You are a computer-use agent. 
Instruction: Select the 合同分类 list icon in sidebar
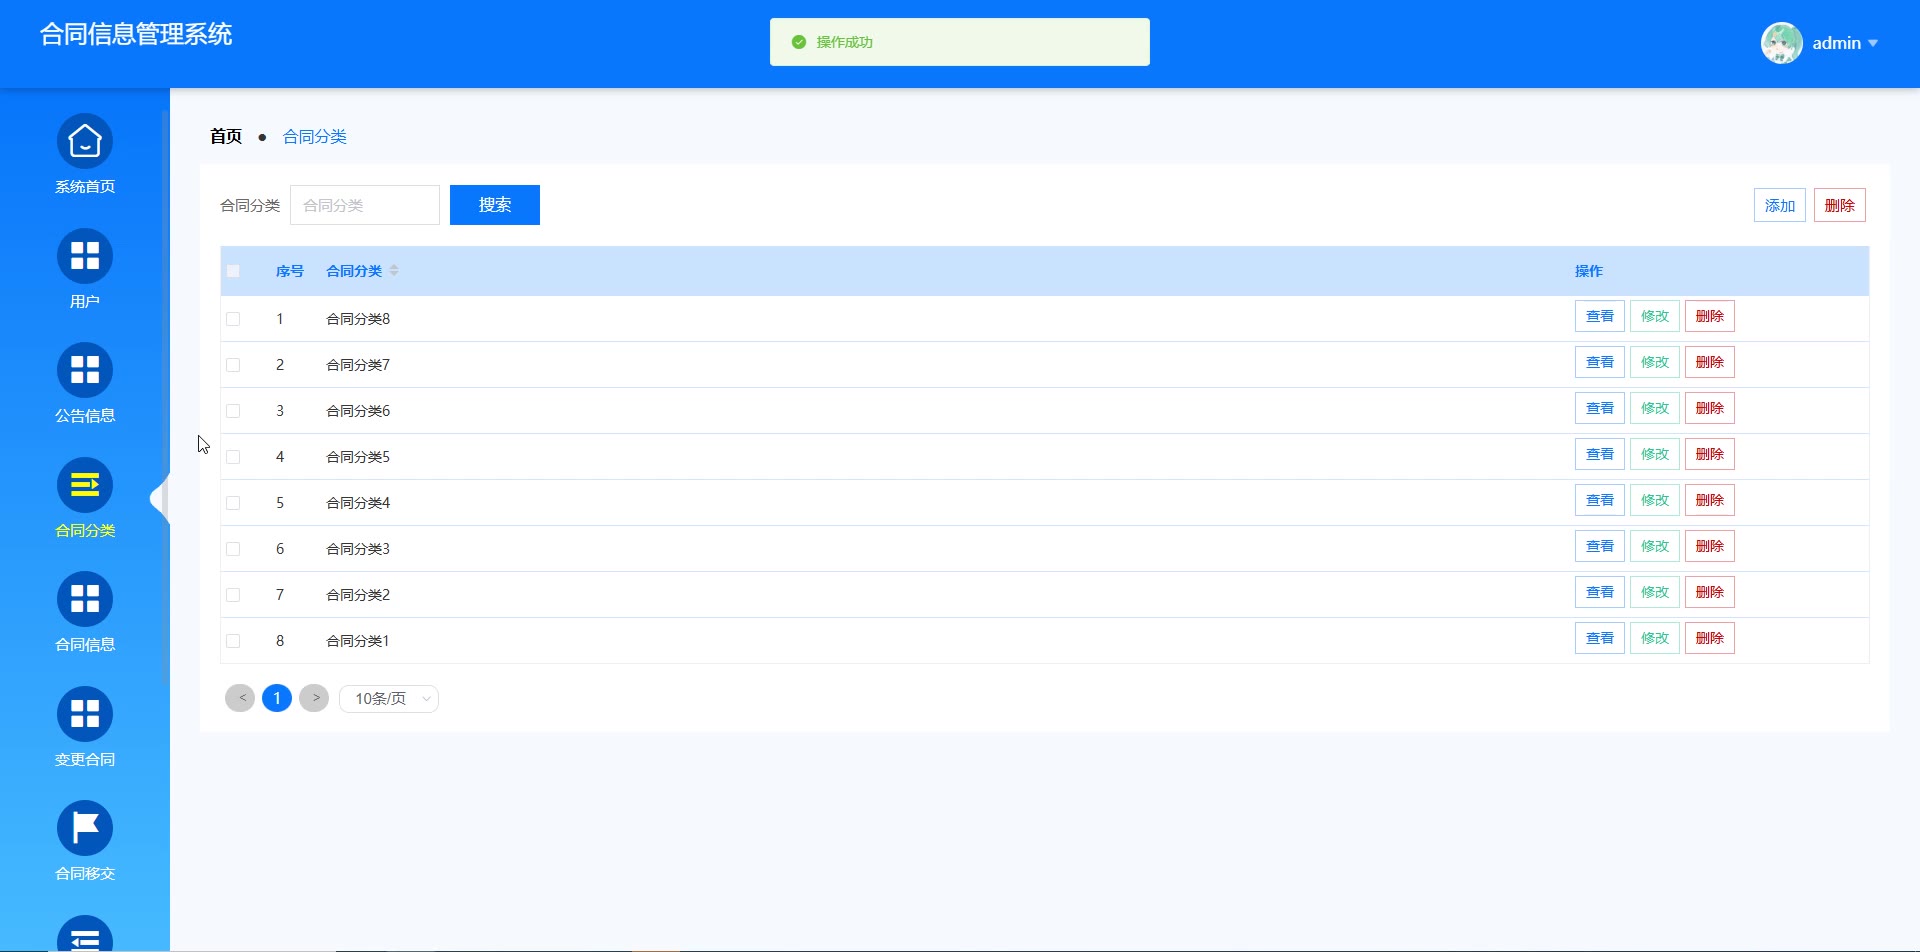(85, 485)
